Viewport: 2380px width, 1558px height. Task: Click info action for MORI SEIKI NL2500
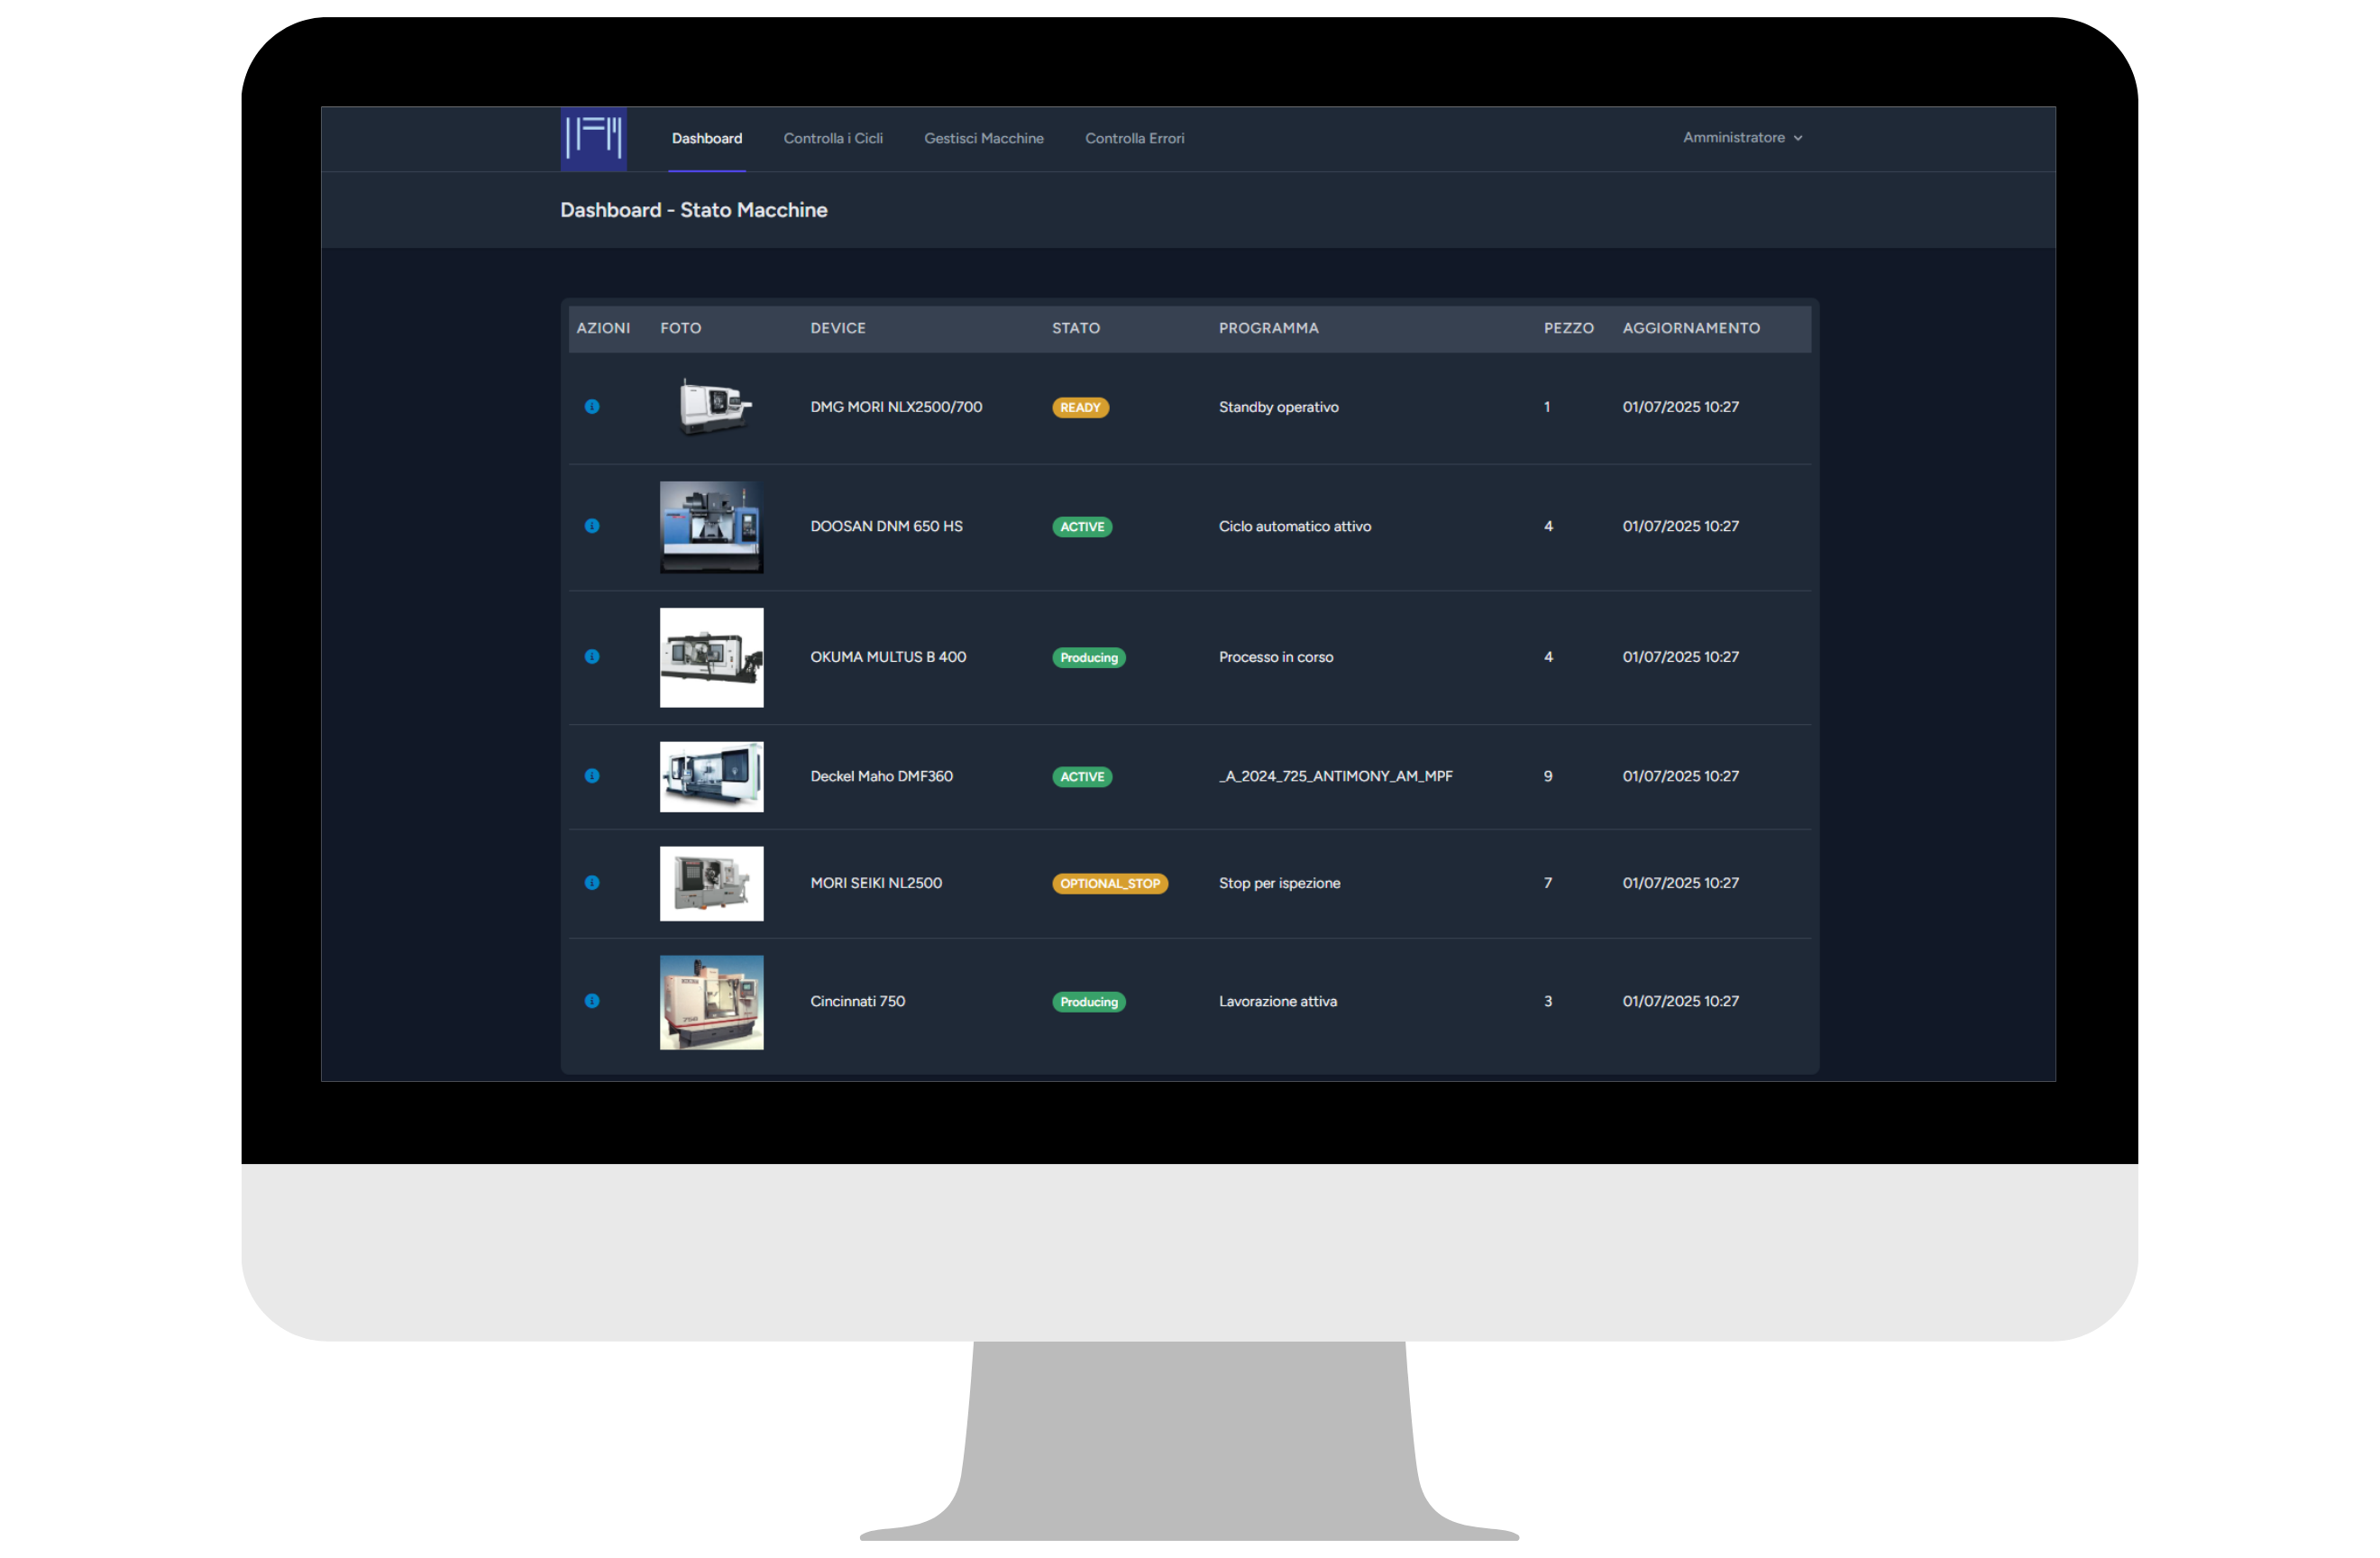pos(592,883)
